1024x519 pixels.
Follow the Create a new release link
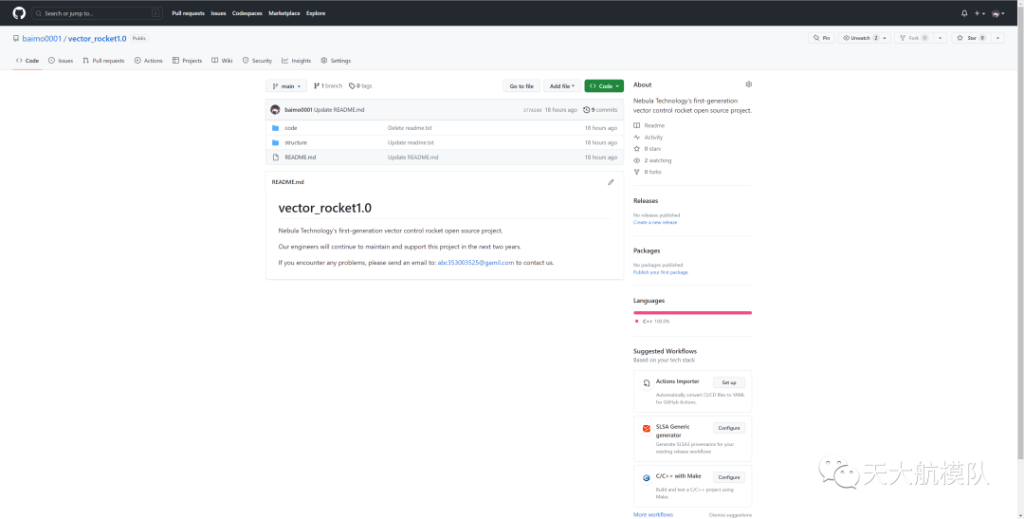click(x=655, y=222)
